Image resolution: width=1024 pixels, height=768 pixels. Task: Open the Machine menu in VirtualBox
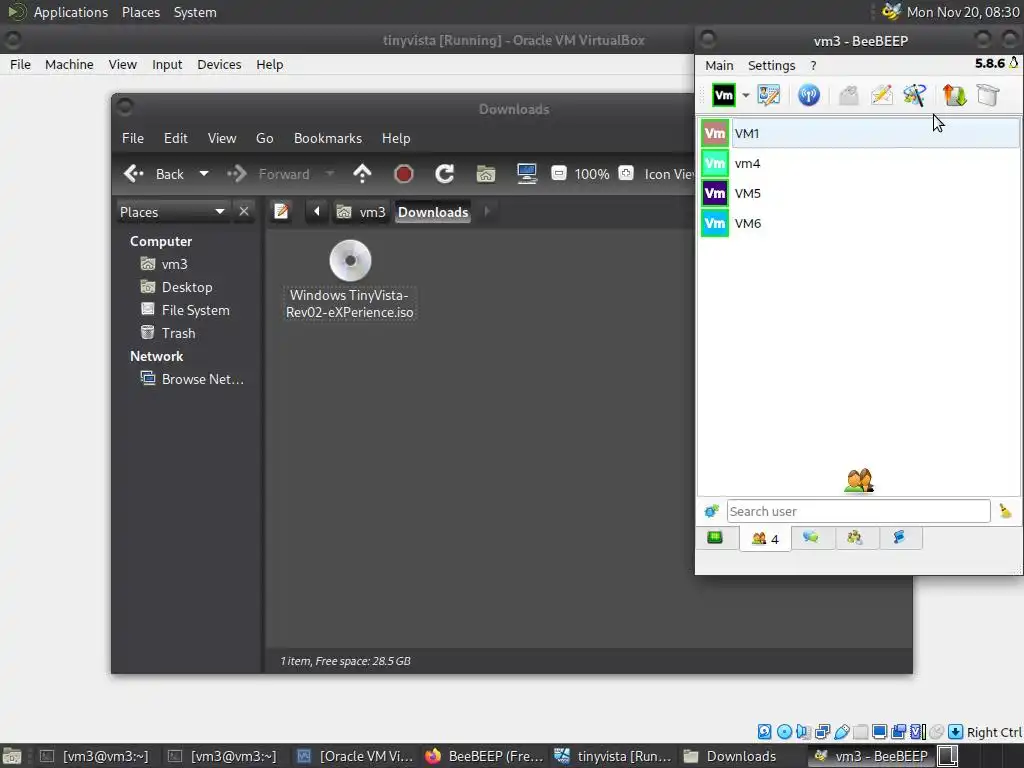pyautogui.click(x=69, y=65)
